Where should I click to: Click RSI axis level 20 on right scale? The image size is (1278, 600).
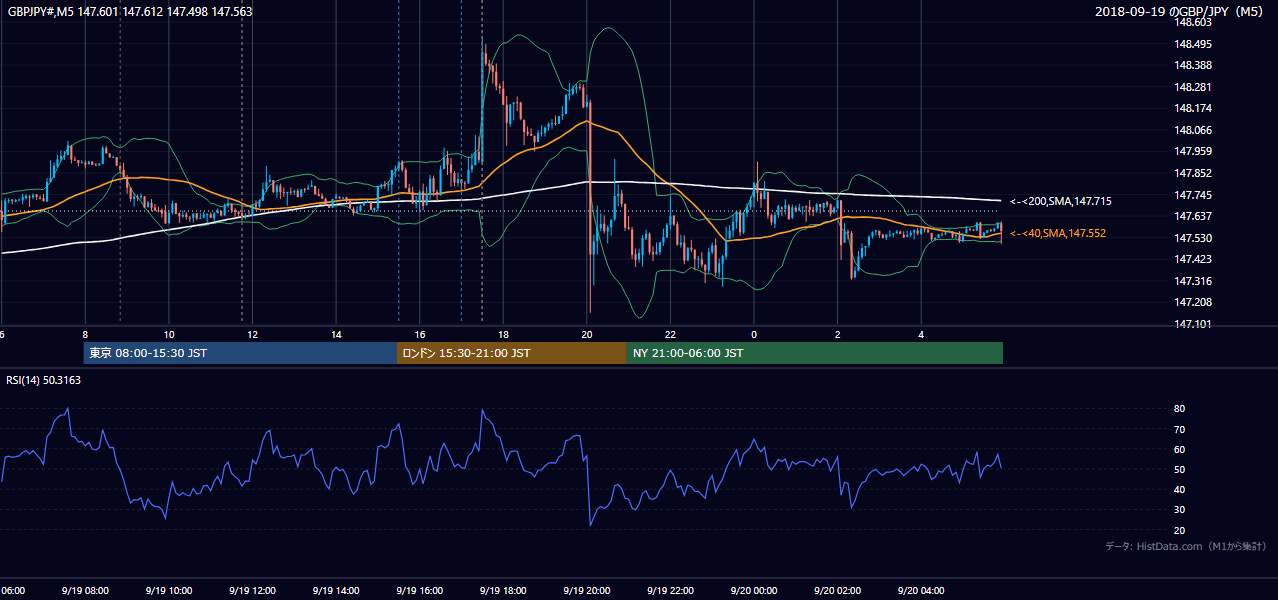[x=1180, y=530]
